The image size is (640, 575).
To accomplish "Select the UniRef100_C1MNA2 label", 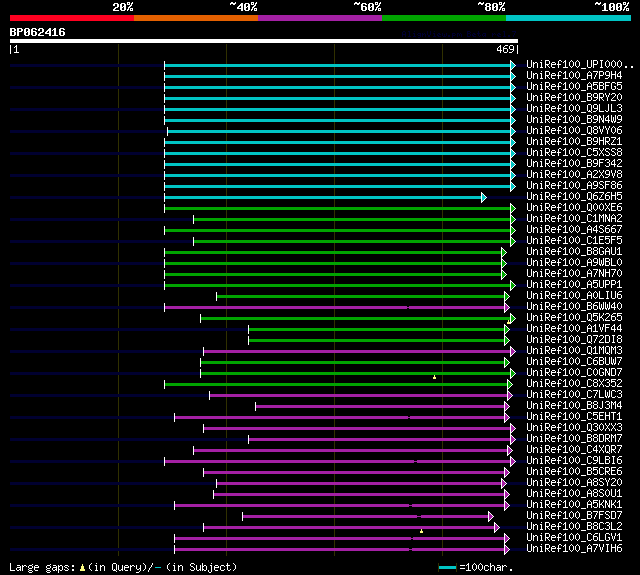I will (x=574, y=219).
